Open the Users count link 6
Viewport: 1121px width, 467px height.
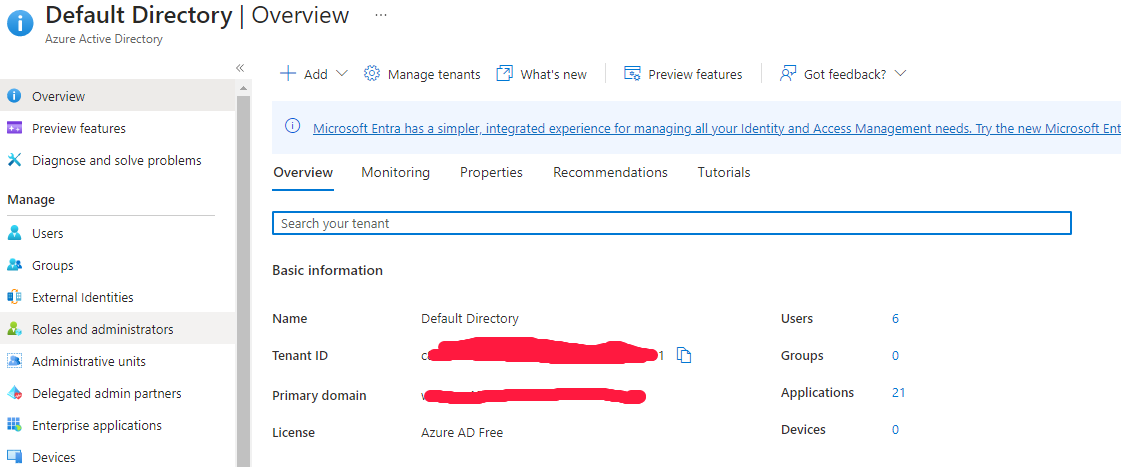(x=895, y=318)
